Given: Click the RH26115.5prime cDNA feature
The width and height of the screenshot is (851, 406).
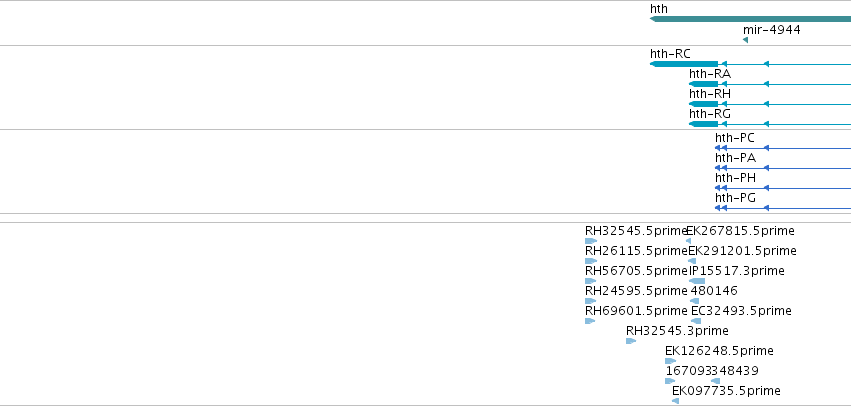Looking at the screenshot, I should pyautogui.click(x=591, y=261).
